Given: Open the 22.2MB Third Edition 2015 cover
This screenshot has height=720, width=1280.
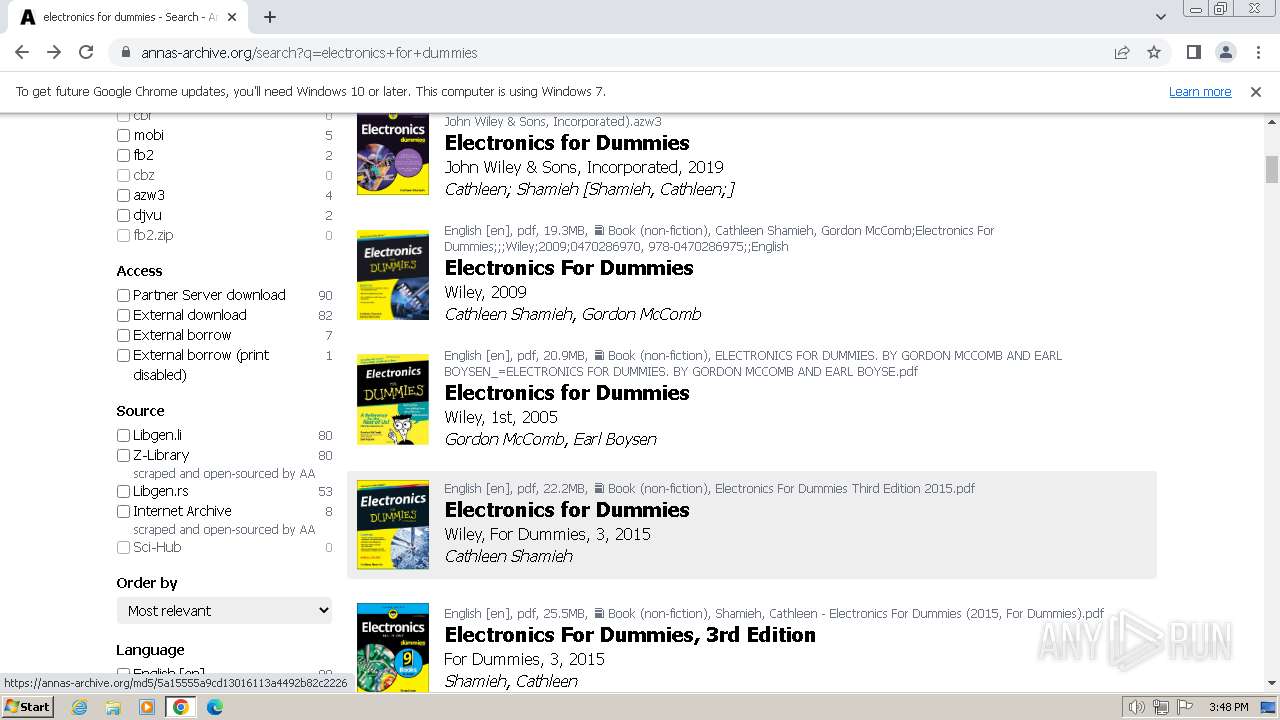Looking at the screenshot, I should [x=393, y=525].
